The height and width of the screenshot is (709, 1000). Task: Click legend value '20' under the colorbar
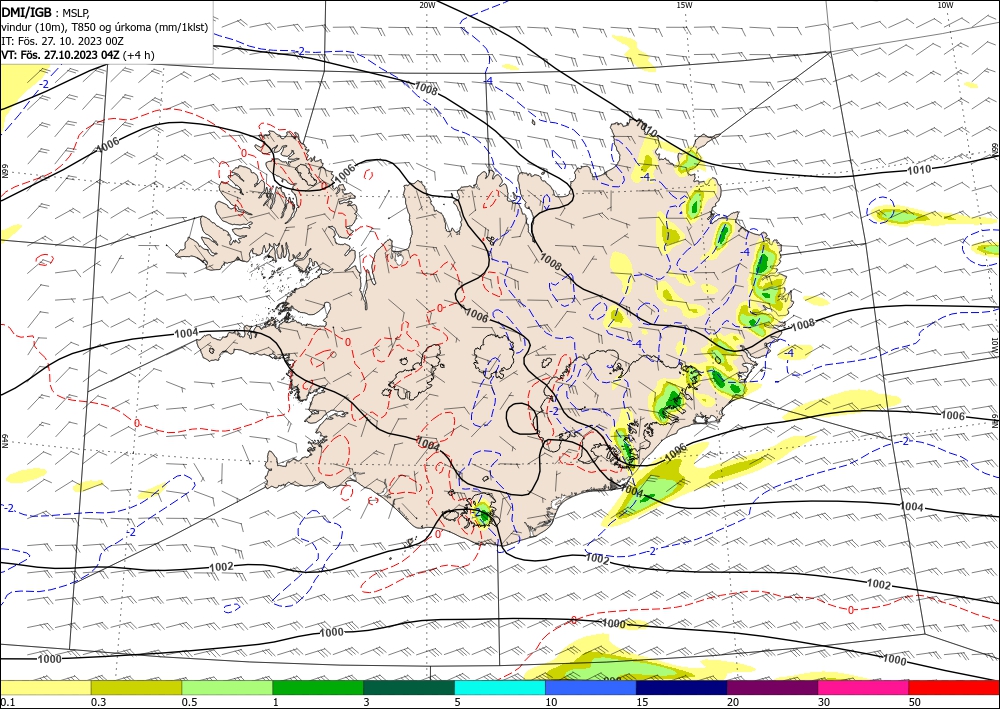pyautogui.click(x=733, y=703)
